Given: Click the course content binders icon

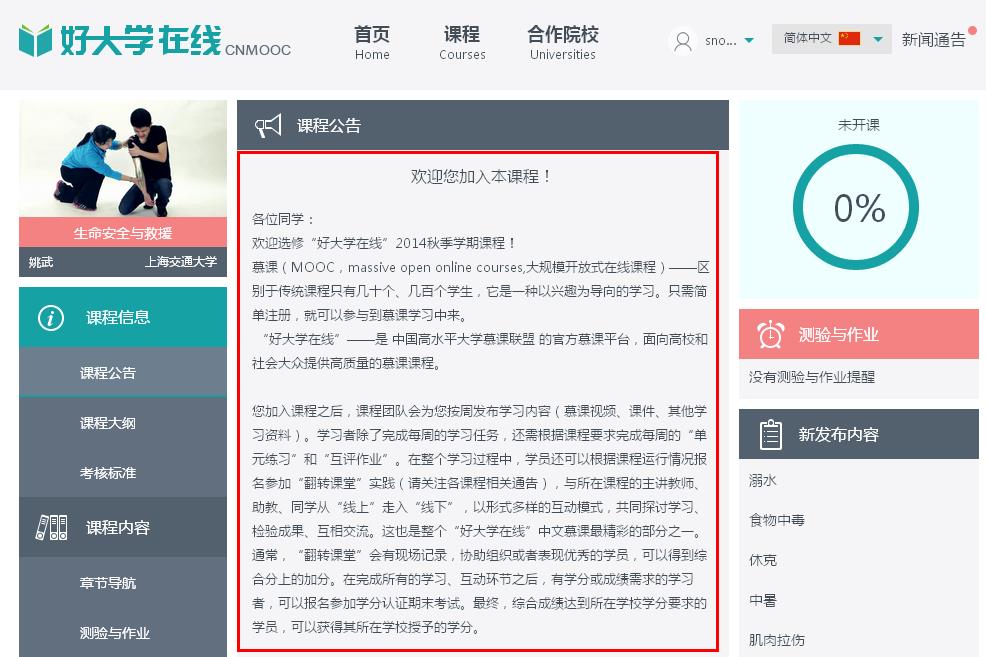Looking at the screenshot, I should click(51, 528).
